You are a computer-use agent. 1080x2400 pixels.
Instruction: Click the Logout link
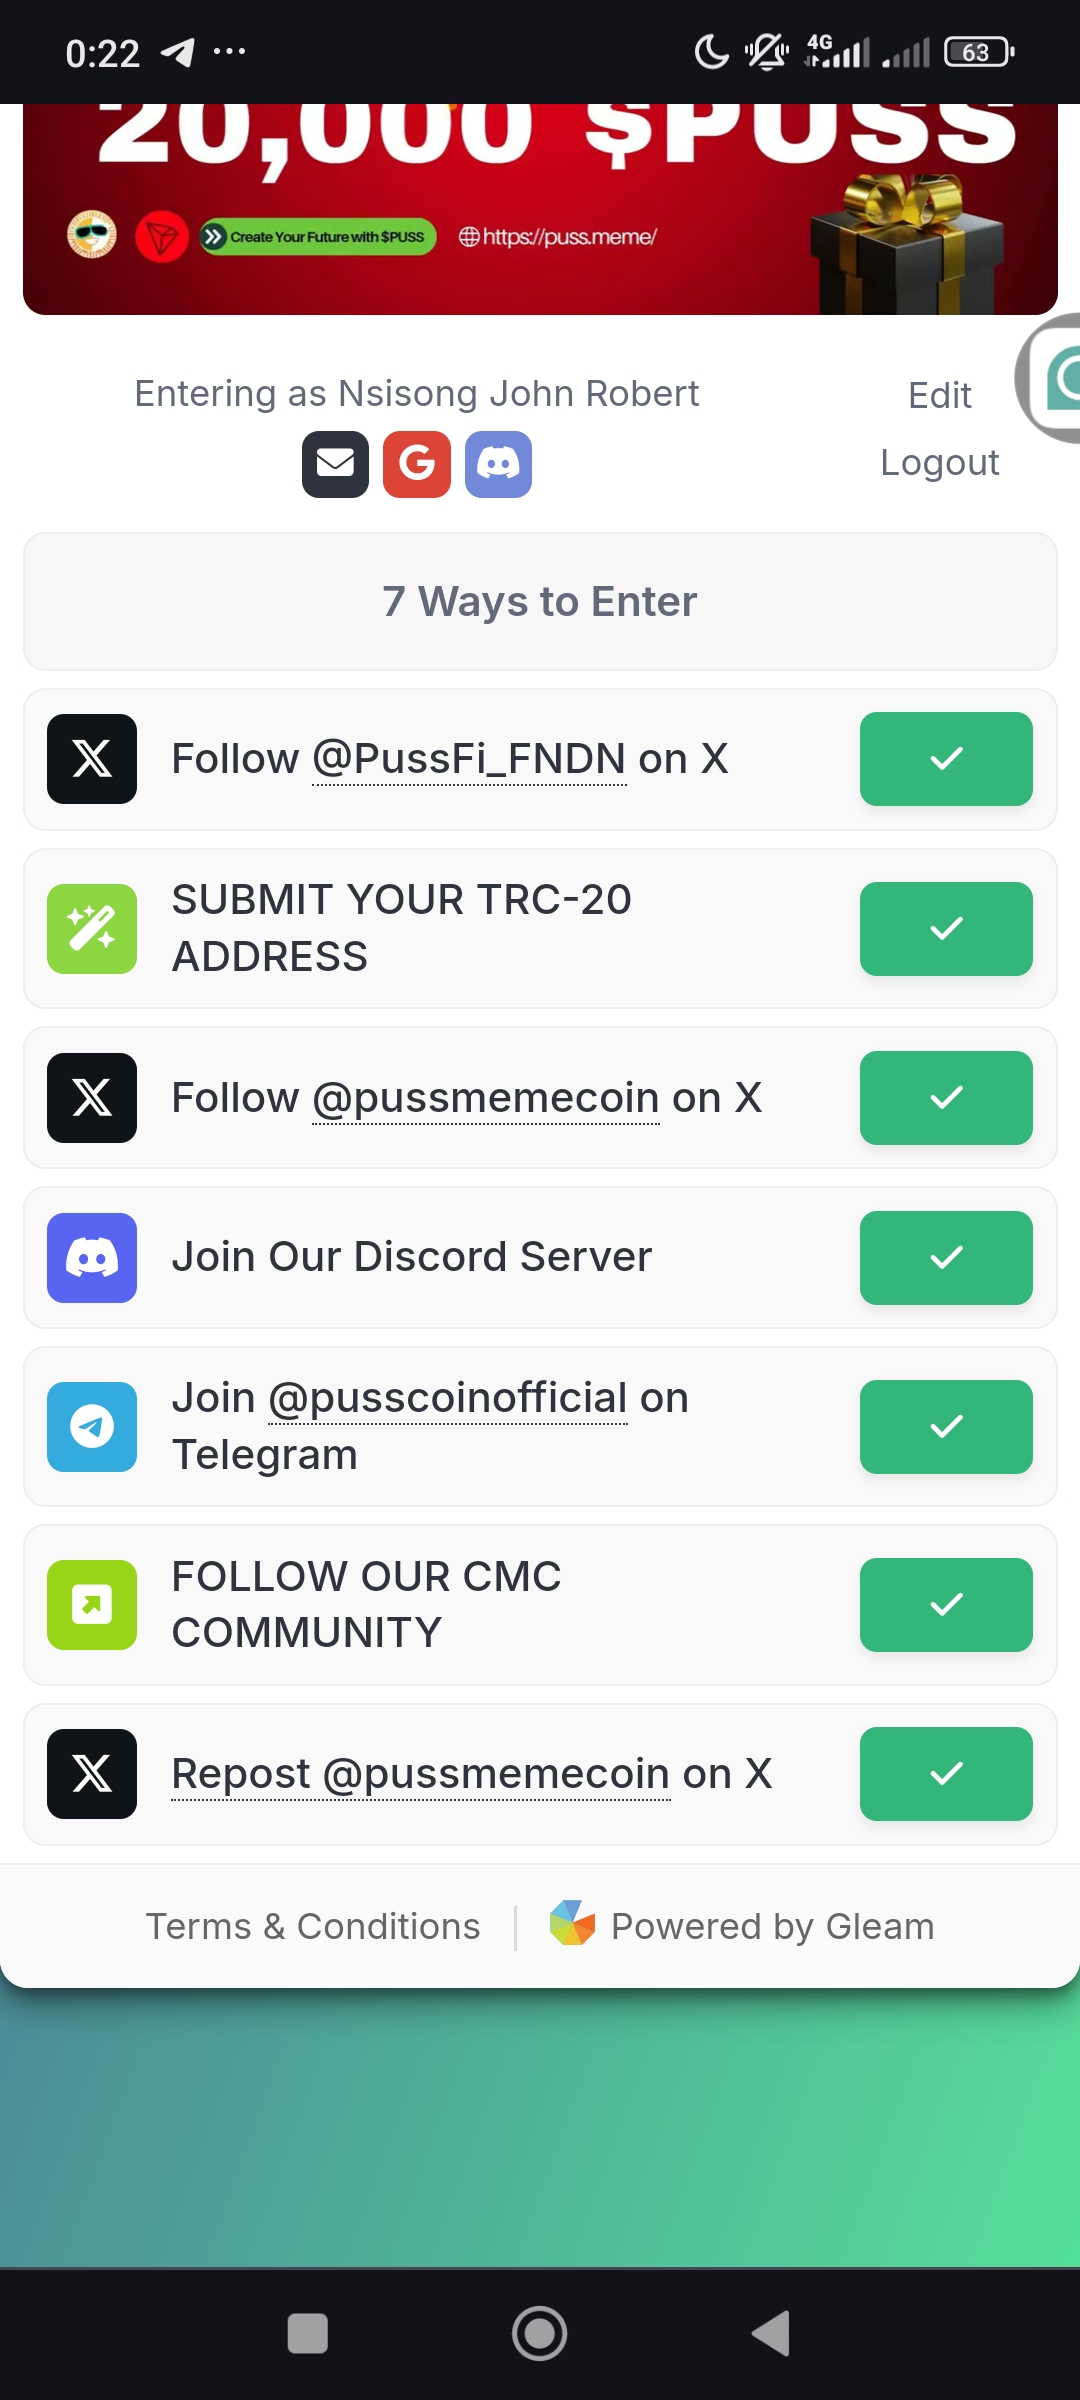(940, 463)
